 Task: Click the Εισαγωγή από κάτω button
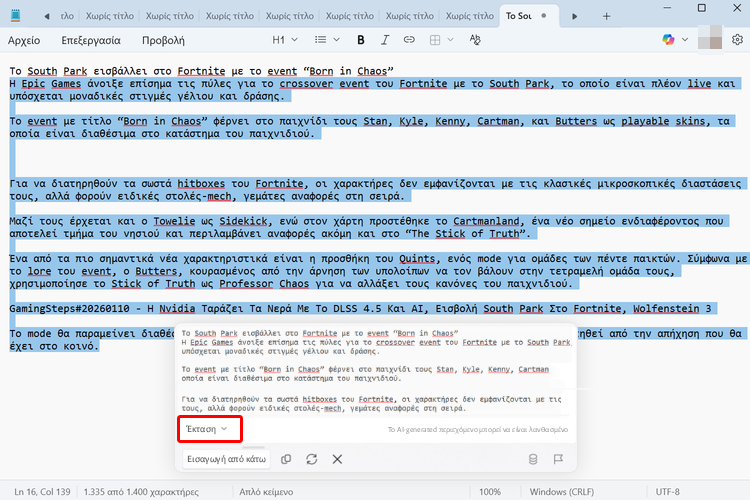(x=225, y=459)
